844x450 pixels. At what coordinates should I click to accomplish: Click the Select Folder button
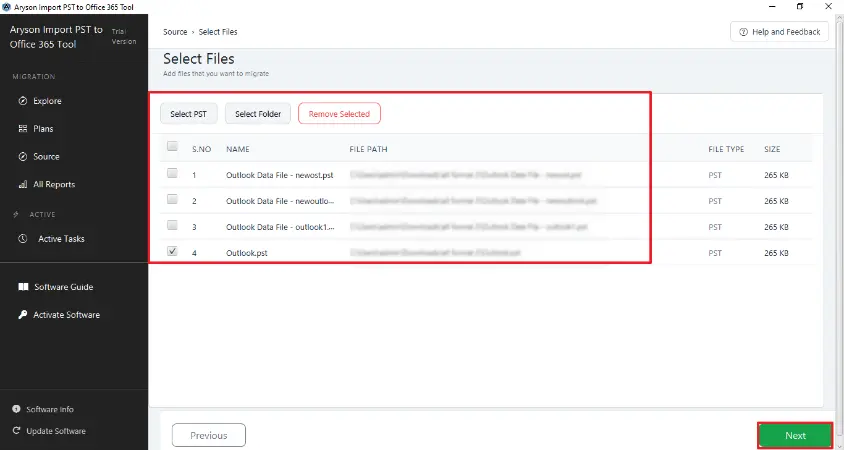pos(258,114)
